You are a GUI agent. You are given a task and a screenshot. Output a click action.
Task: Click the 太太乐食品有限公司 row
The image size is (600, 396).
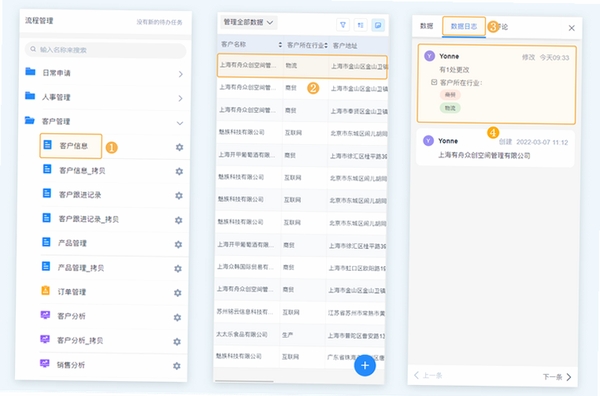pos(300,335)
